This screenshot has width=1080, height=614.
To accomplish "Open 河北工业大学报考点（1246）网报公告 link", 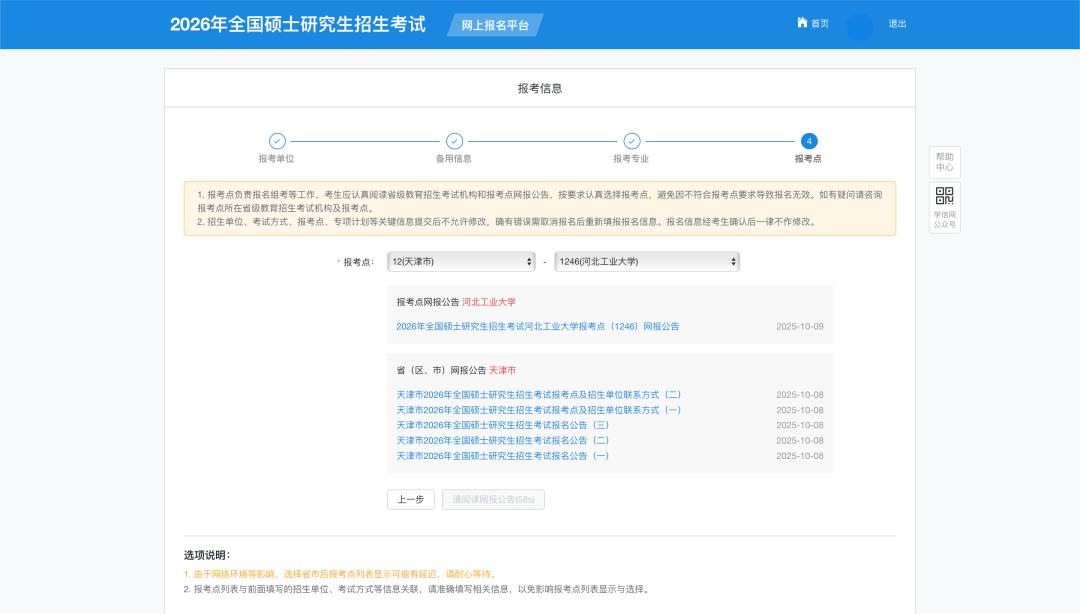I will tap(537, 326).
